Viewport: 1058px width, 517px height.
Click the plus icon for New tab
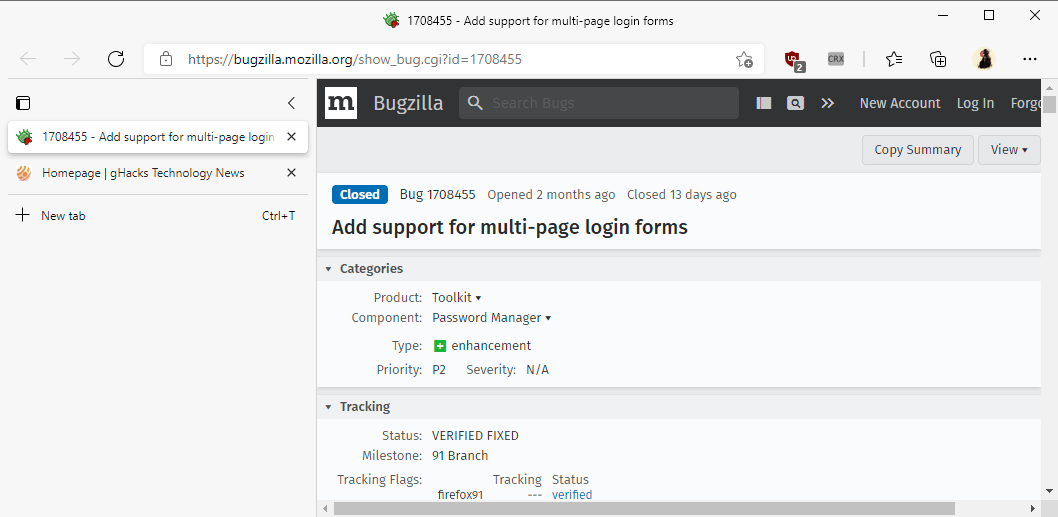click(22, 215)
